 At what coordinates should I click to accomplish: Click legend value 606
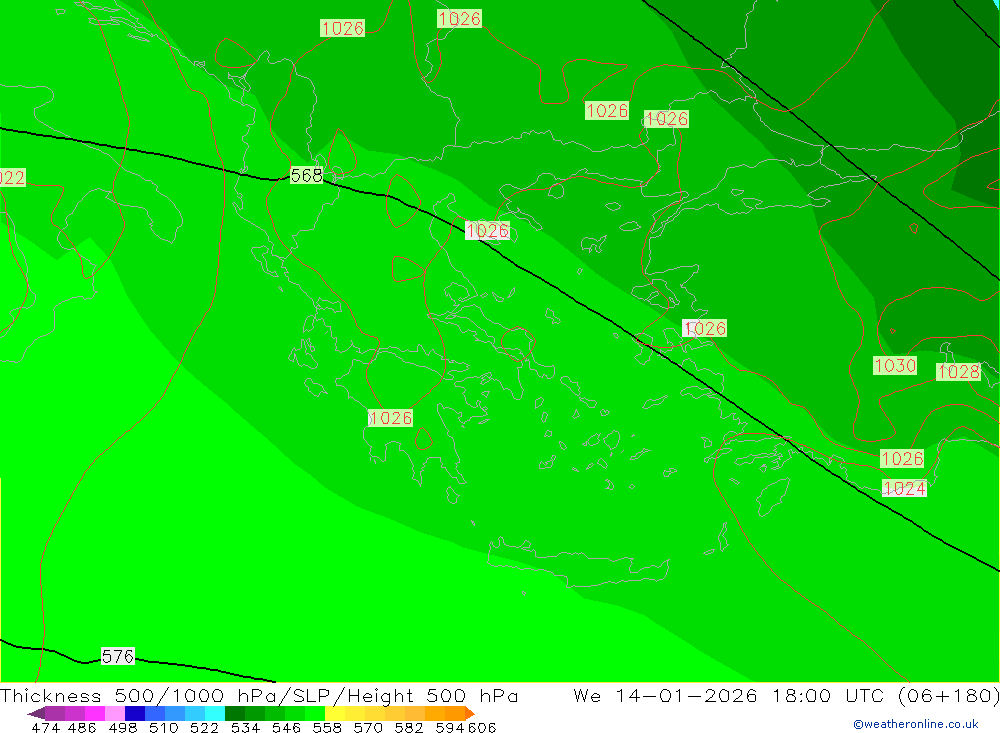482,727
